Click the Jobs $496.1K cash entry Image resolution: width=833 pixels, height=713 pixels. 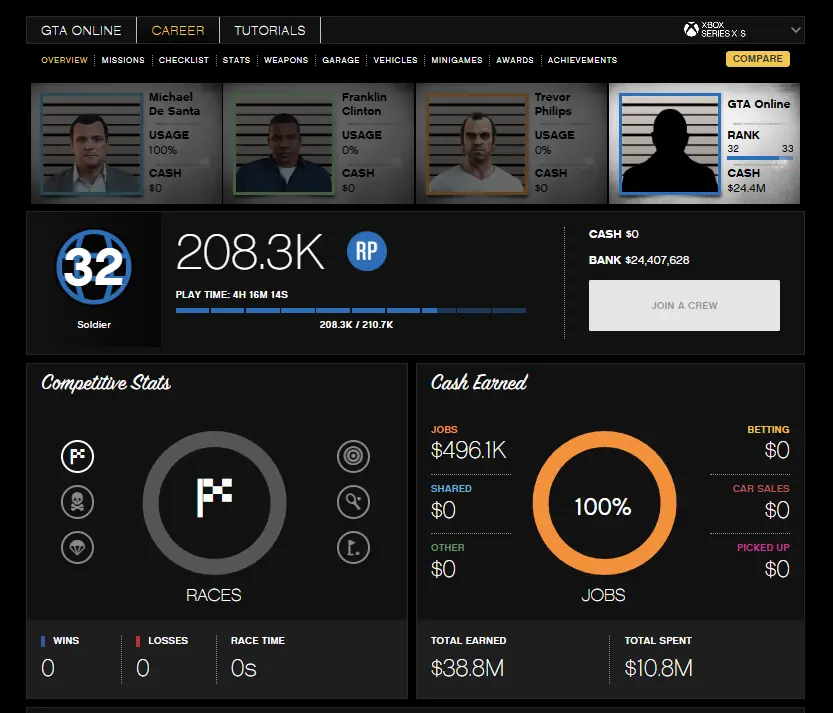(469, 443)
